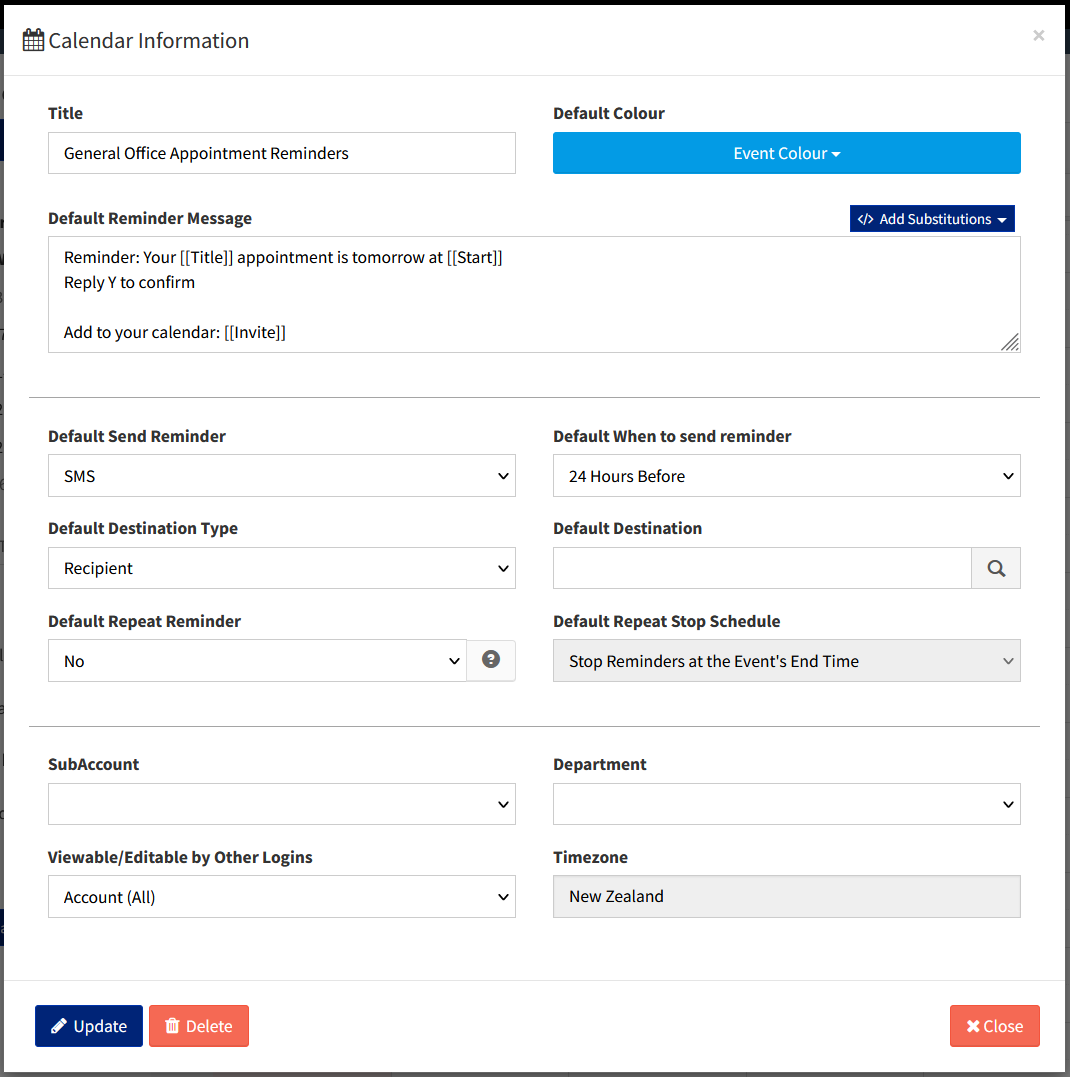Expand the Department selector

click(x=786, y=804)
